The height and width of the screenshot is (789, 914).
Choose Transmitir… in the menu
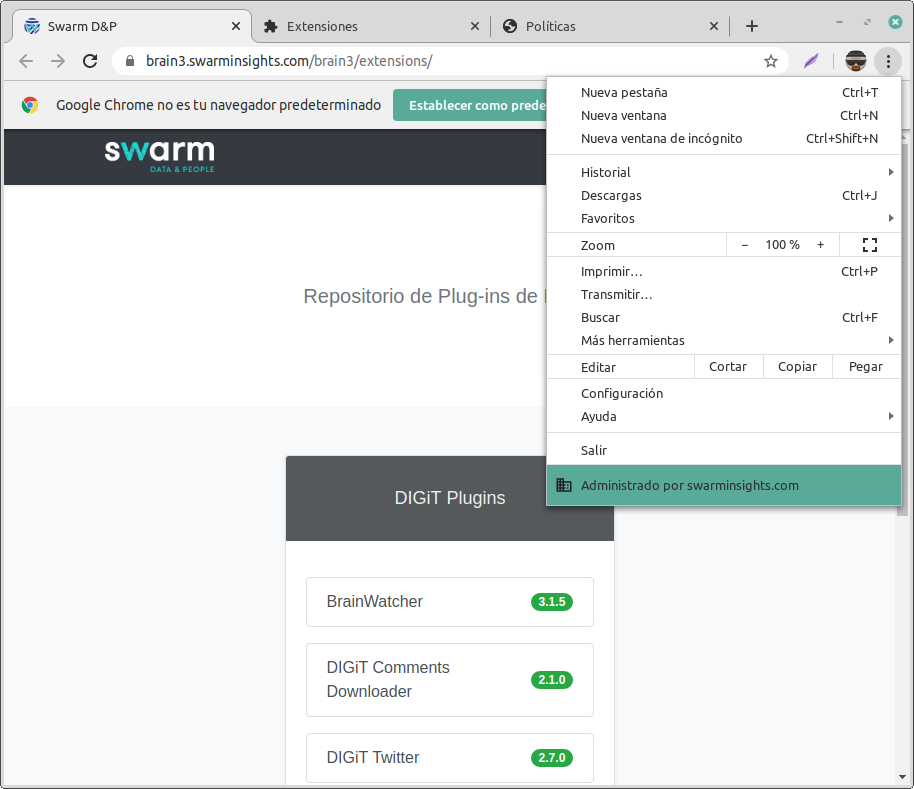click(724, 294)
